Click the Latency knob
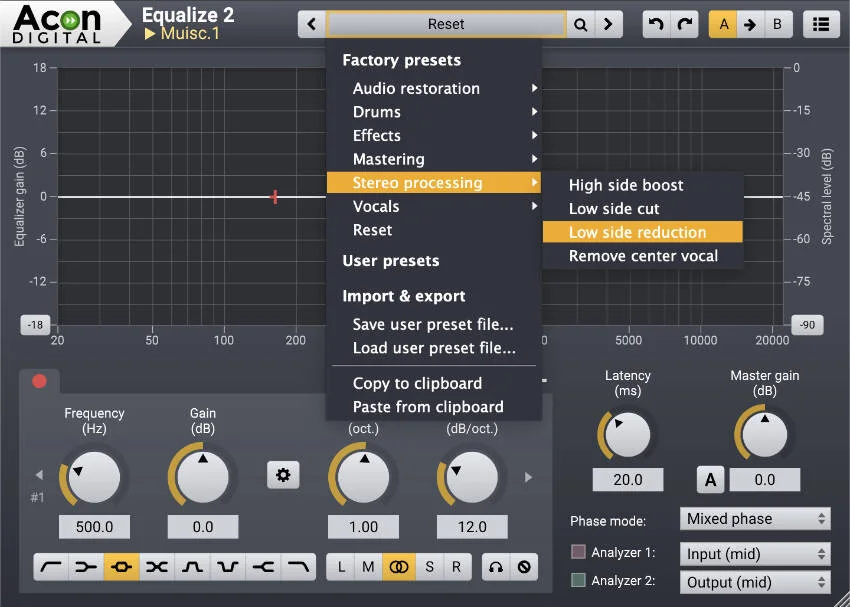The image size is (850, 607). 628,435
